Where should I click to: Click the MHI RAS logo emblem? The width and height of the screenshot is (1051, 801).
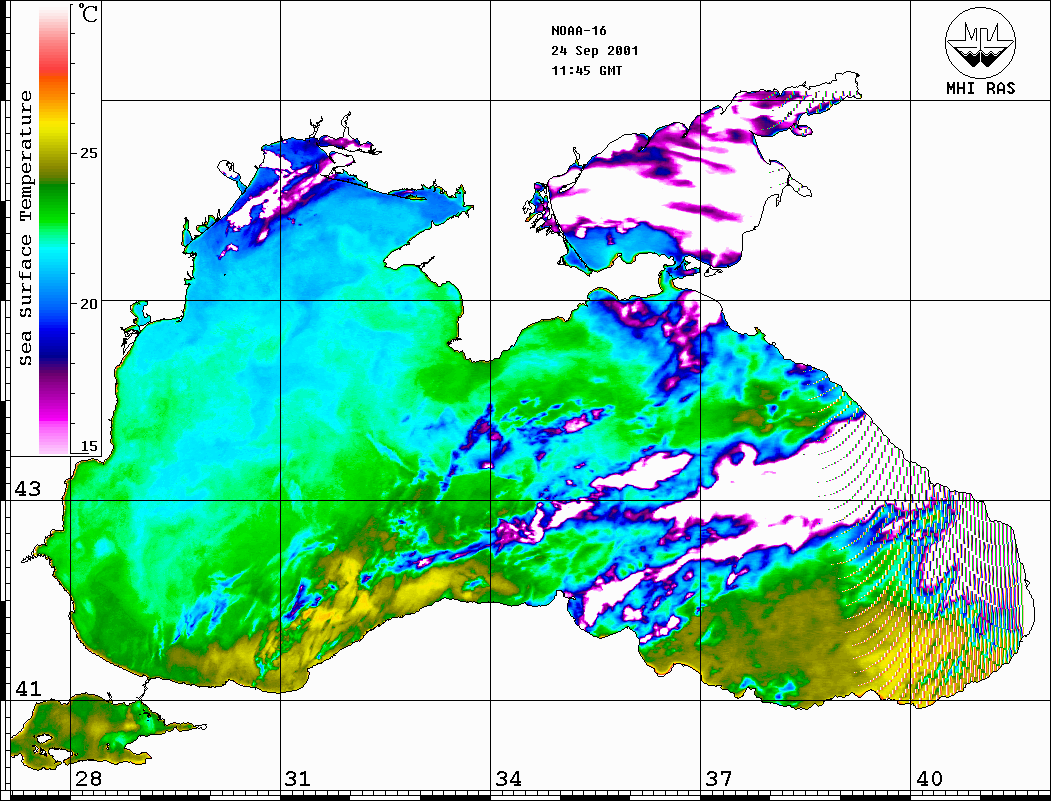[x=981, y=42]
